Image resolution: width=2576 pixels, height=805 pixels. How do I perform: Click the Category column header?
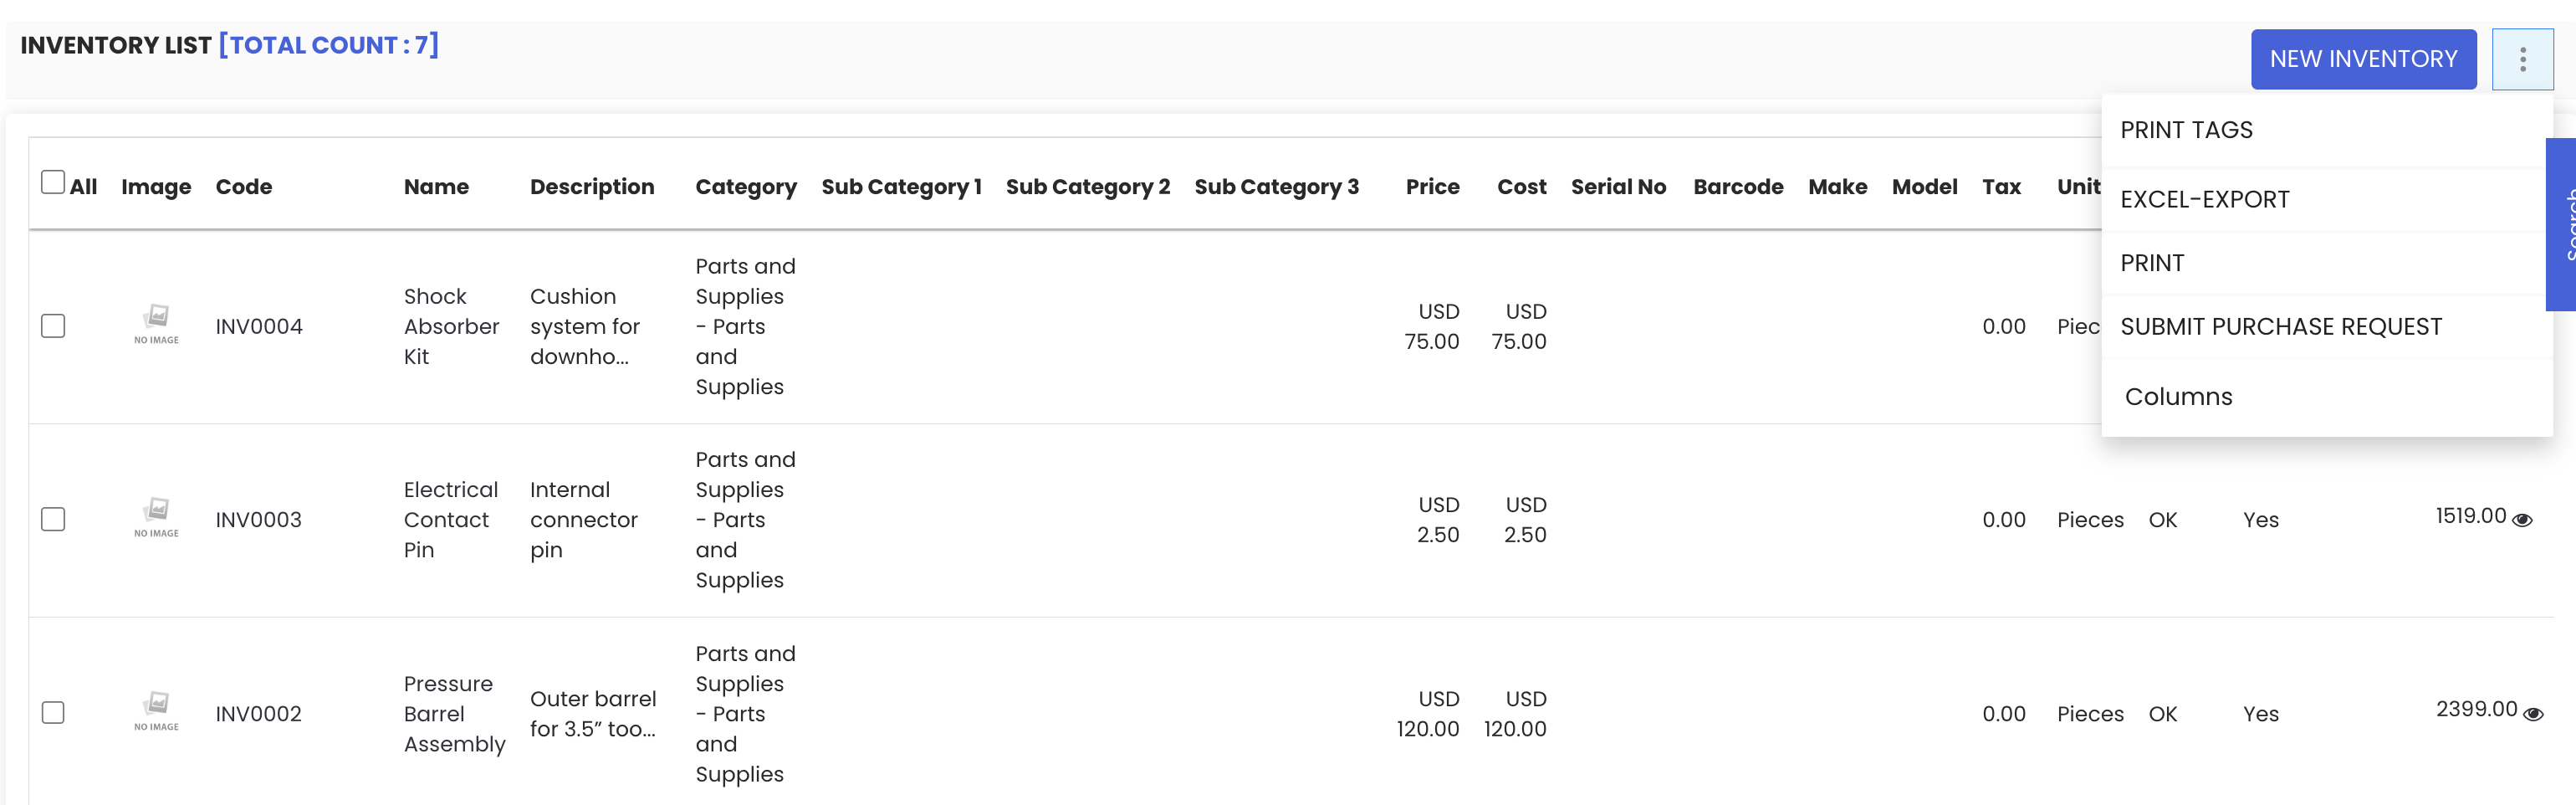746,187
